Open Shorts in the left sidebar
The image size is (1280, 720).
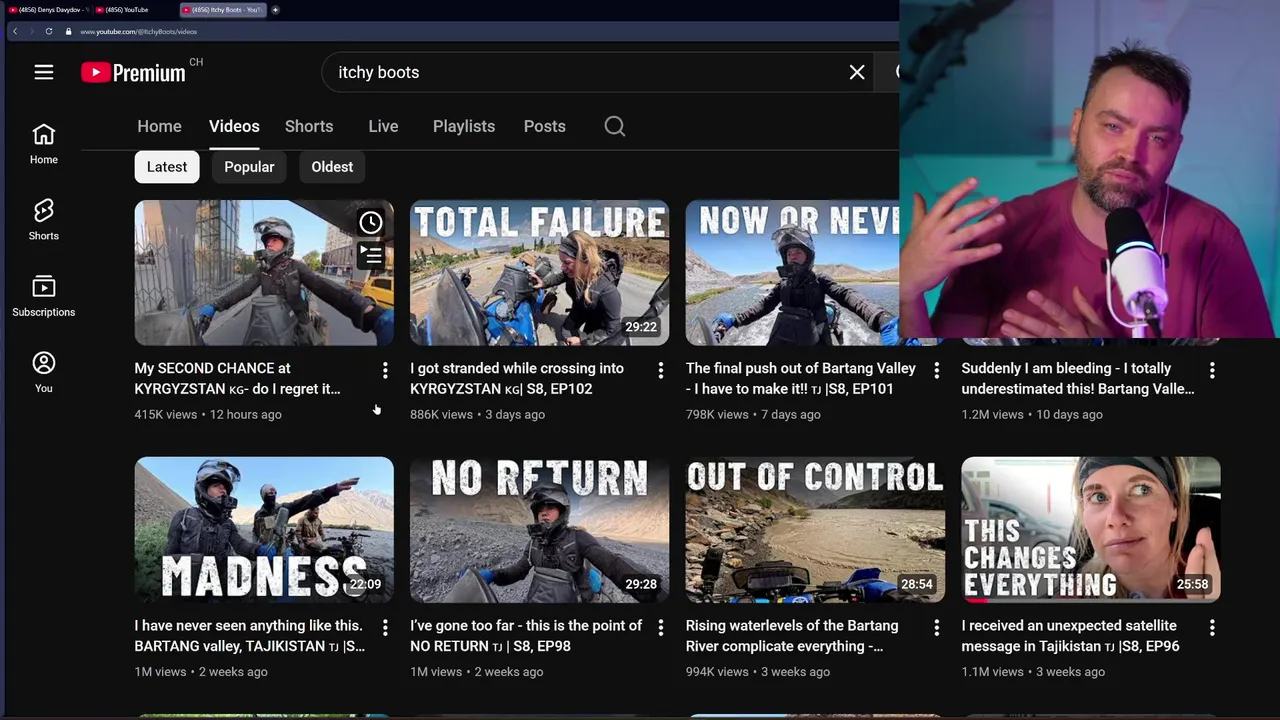[x=44, y=220]
